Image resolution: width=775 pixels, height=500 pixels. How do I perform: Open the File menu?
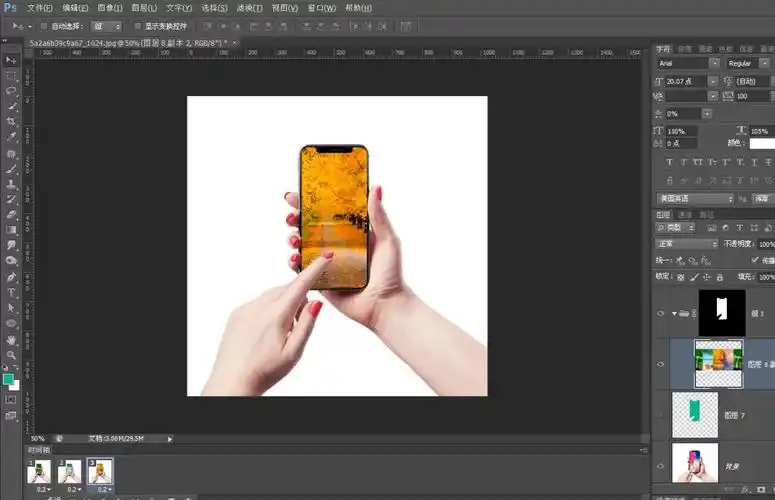coord(40,8)
